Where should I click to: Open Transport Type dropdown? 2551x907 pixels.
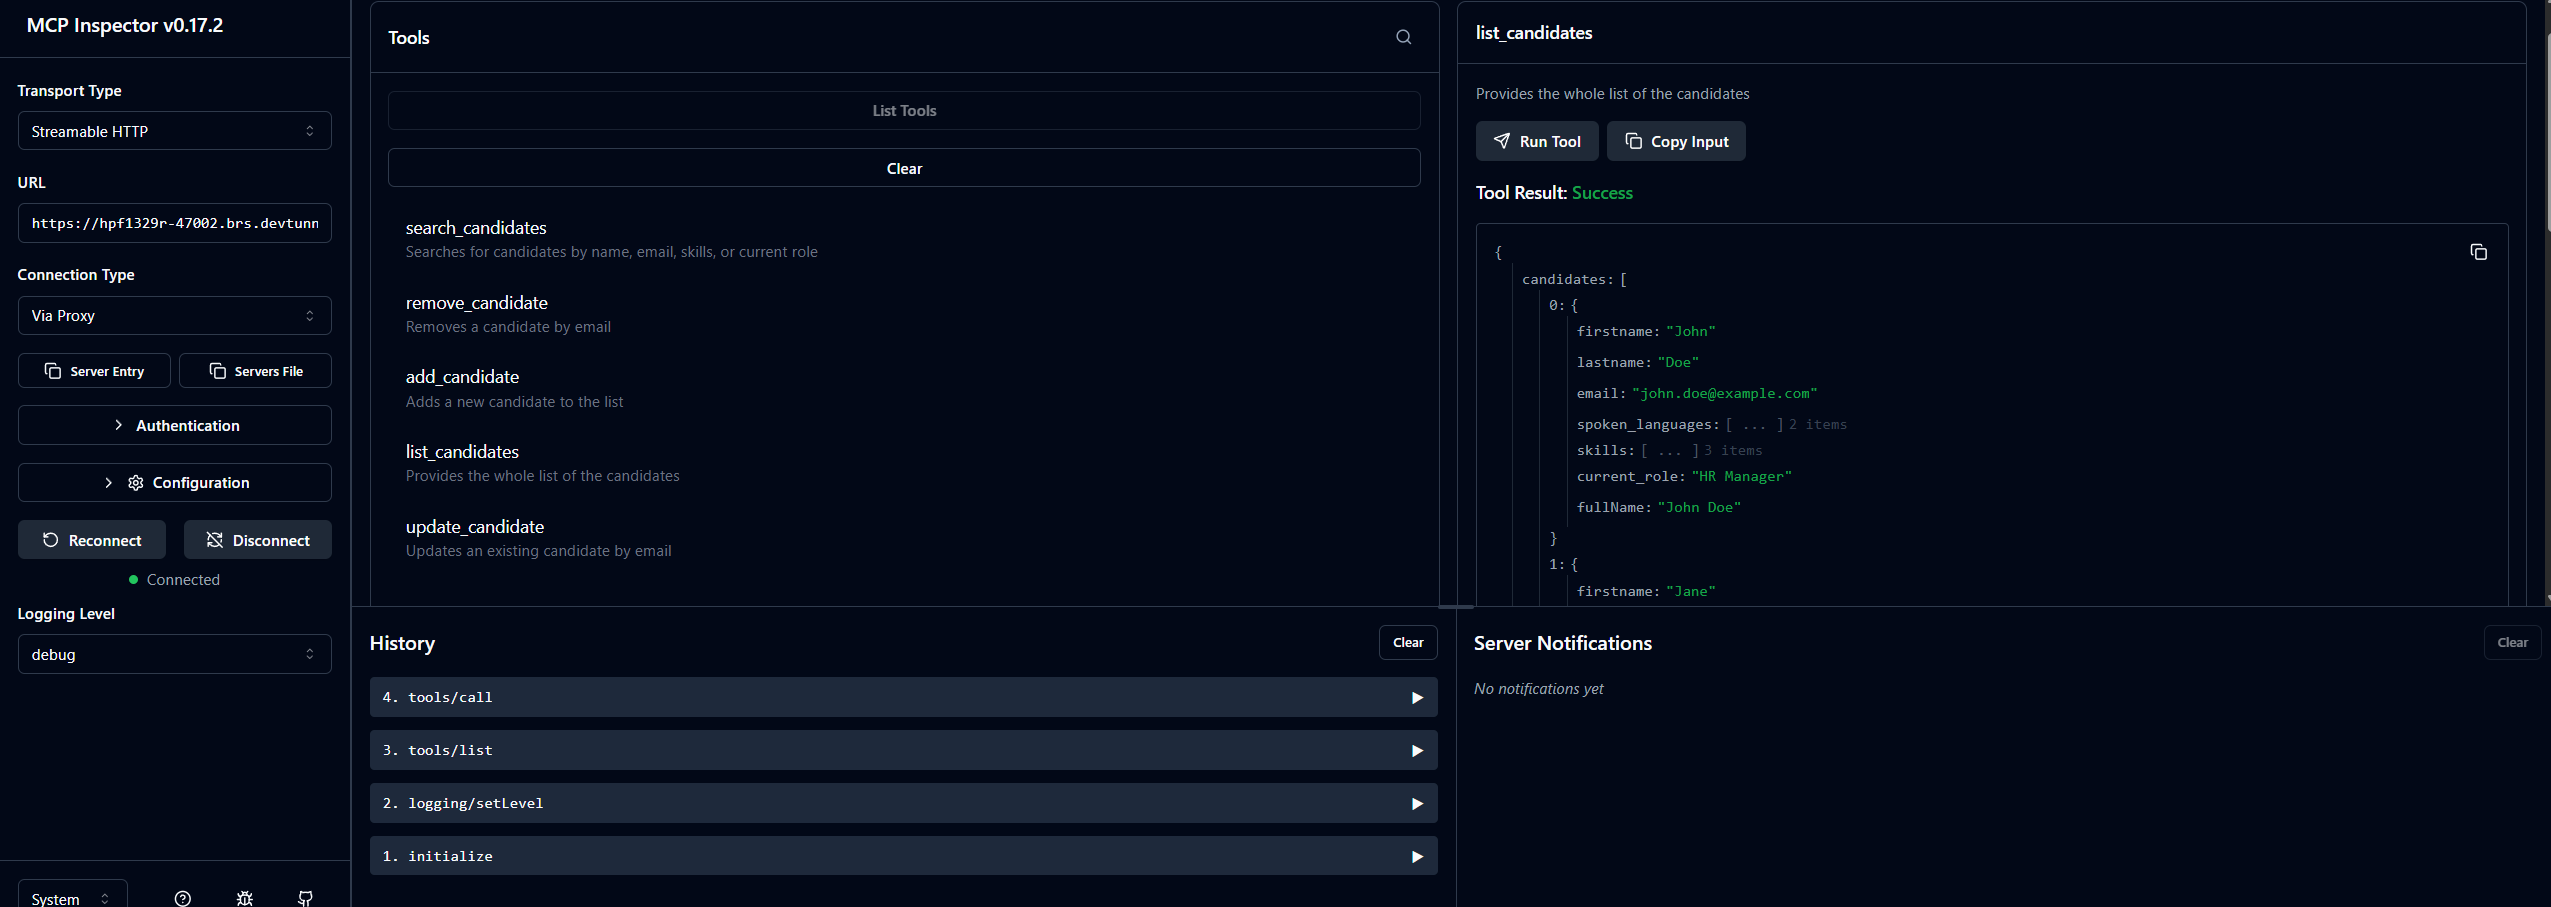(174, 131)
